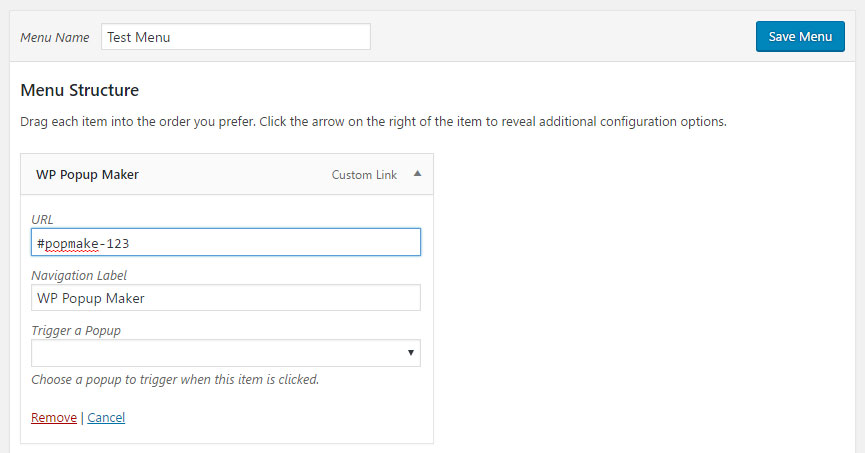This screenshot has height=453, width=865.
Task: Click the Custom Link type label
Action: click(364, 175)
